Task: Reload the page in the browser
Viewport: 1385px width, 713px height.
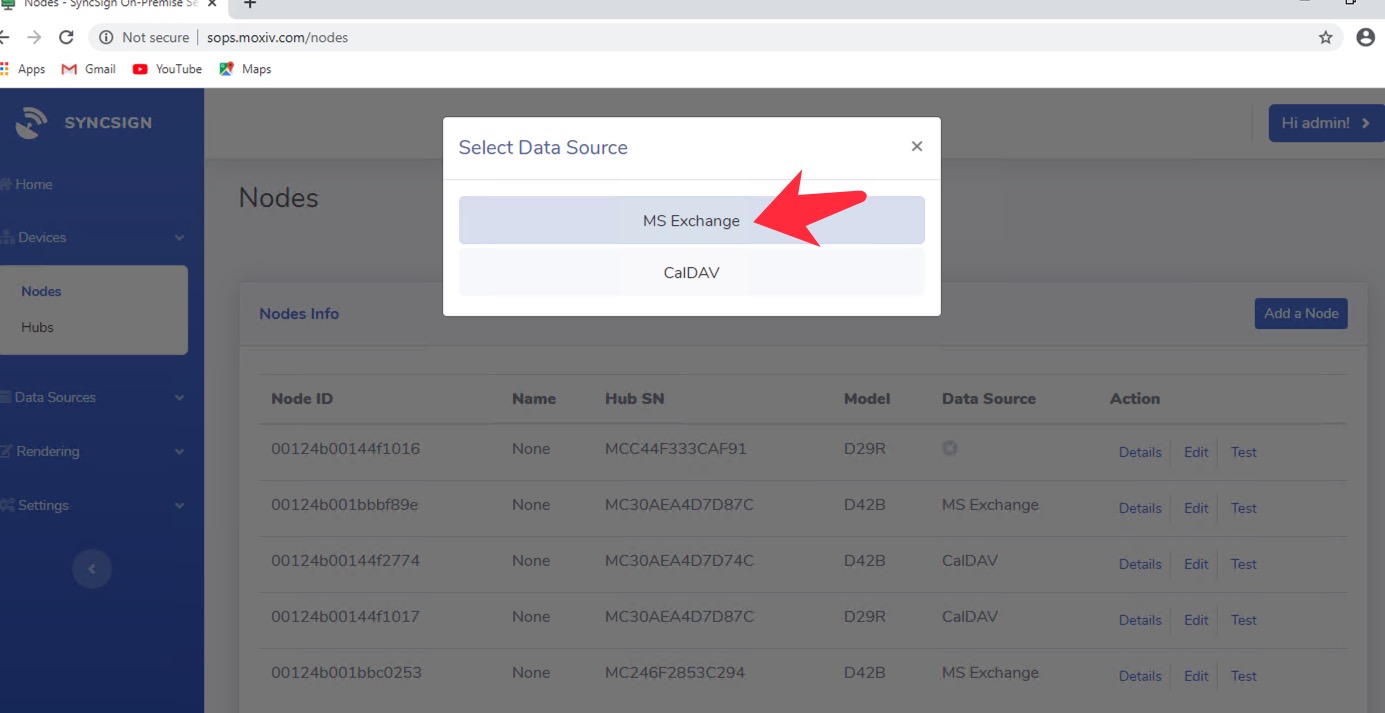Action: [66, 37]
